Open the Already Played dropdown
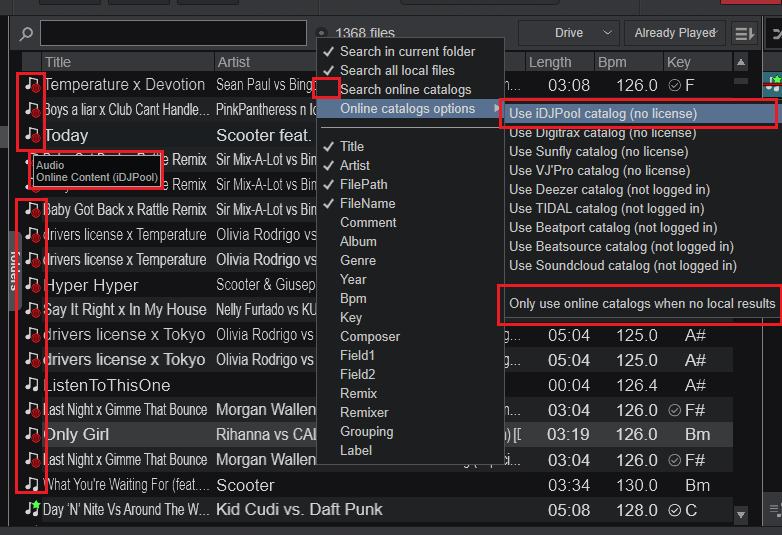 (675, 33)
